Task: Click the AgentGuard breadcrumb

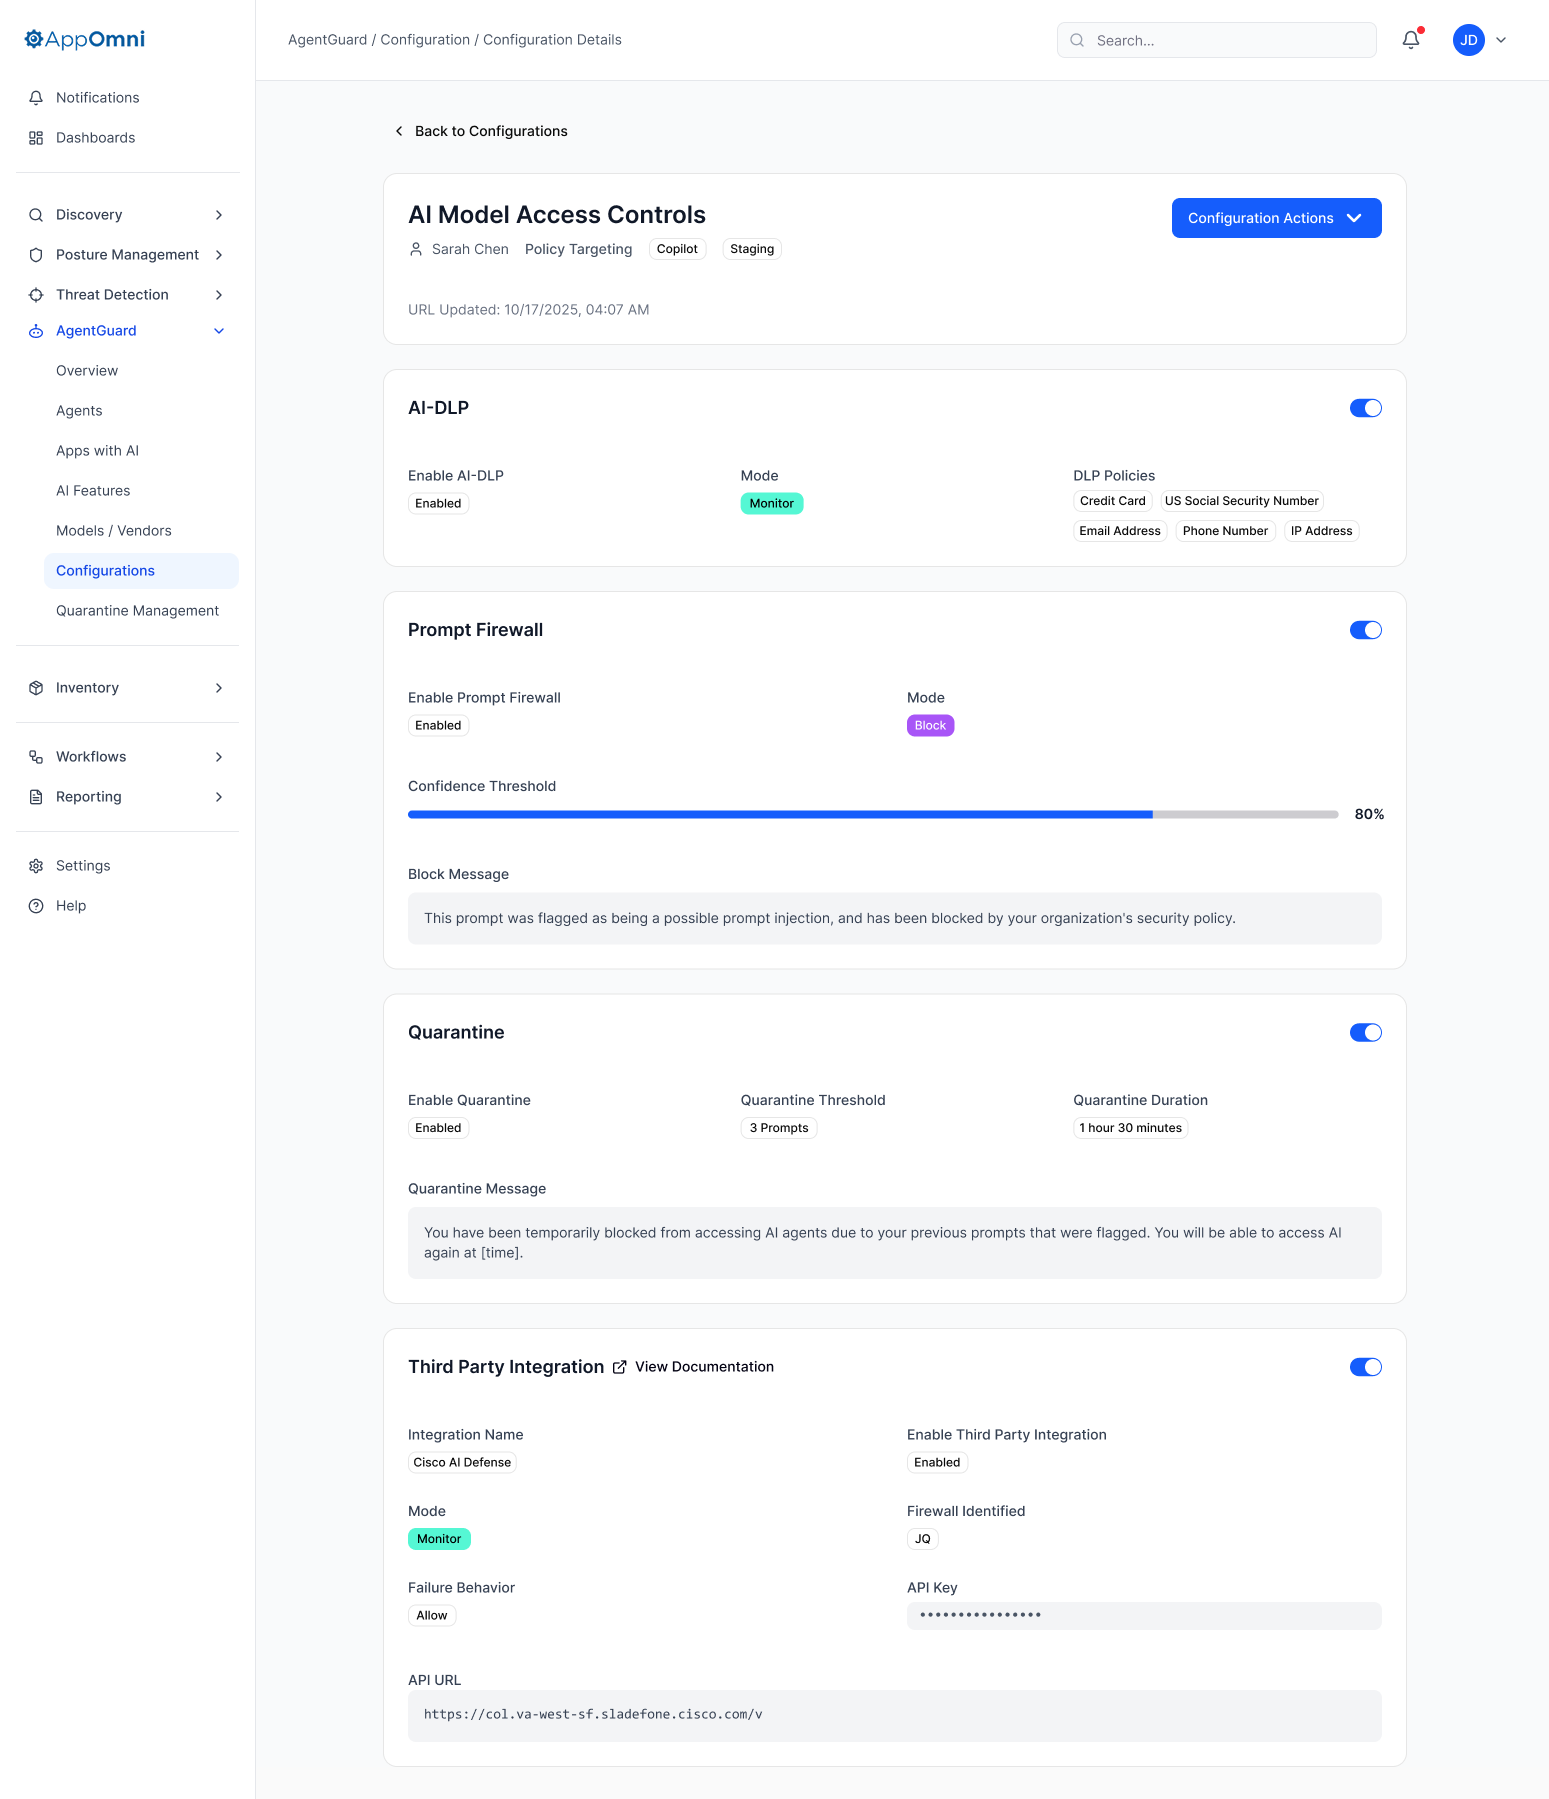Action: [x=327, y=39]
